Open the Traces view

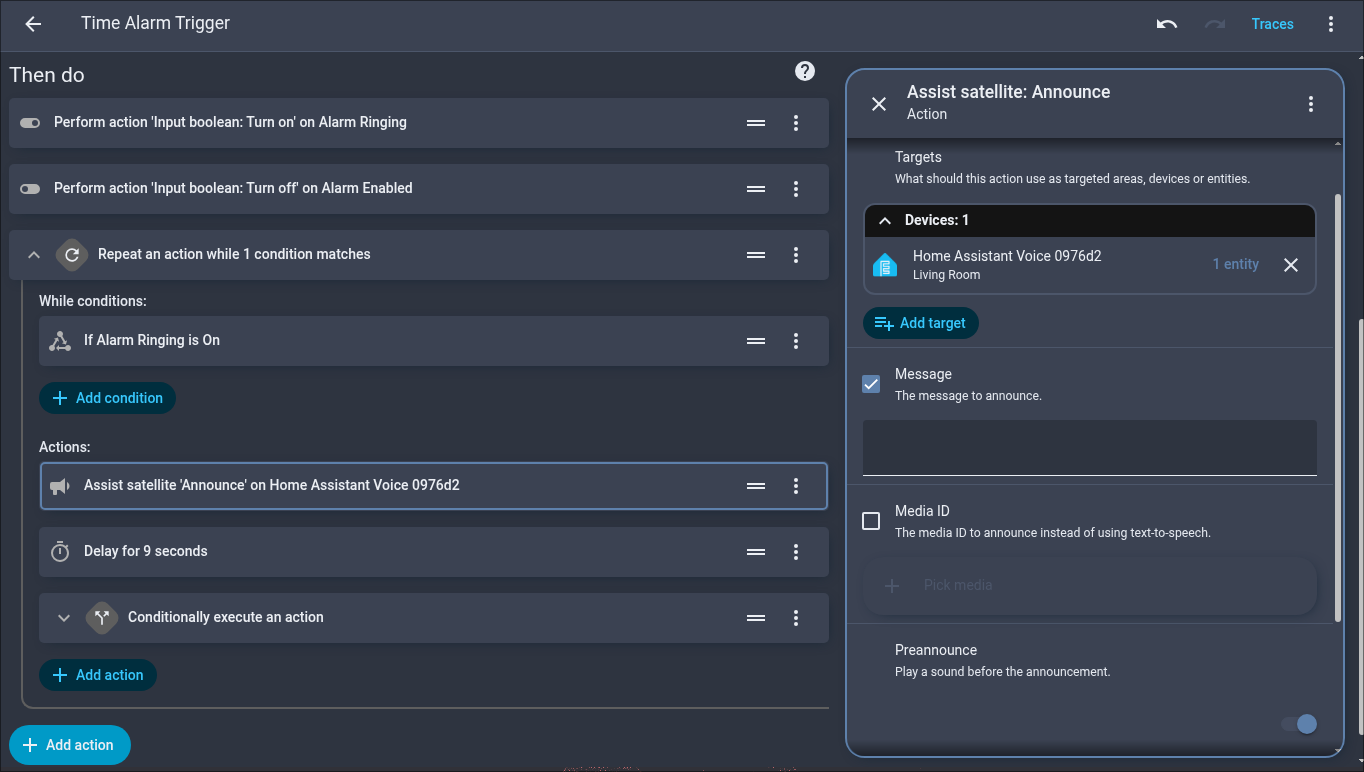click(1272, 24)
